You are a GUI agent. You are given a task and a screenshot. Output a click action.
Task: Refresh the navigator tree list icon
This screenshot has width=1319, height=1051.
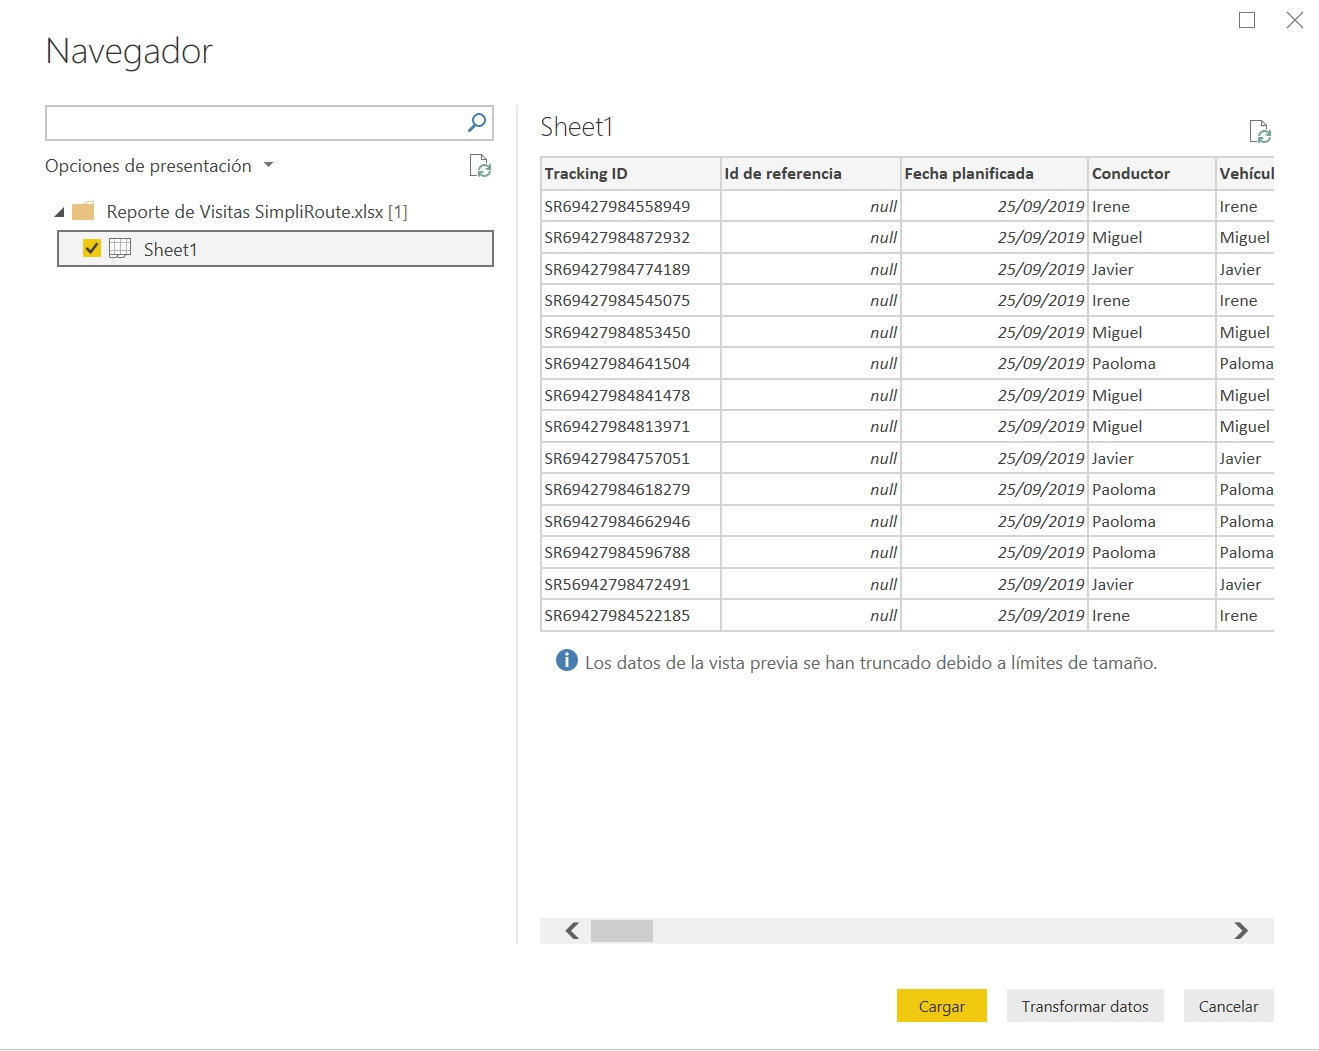(480, 166)
